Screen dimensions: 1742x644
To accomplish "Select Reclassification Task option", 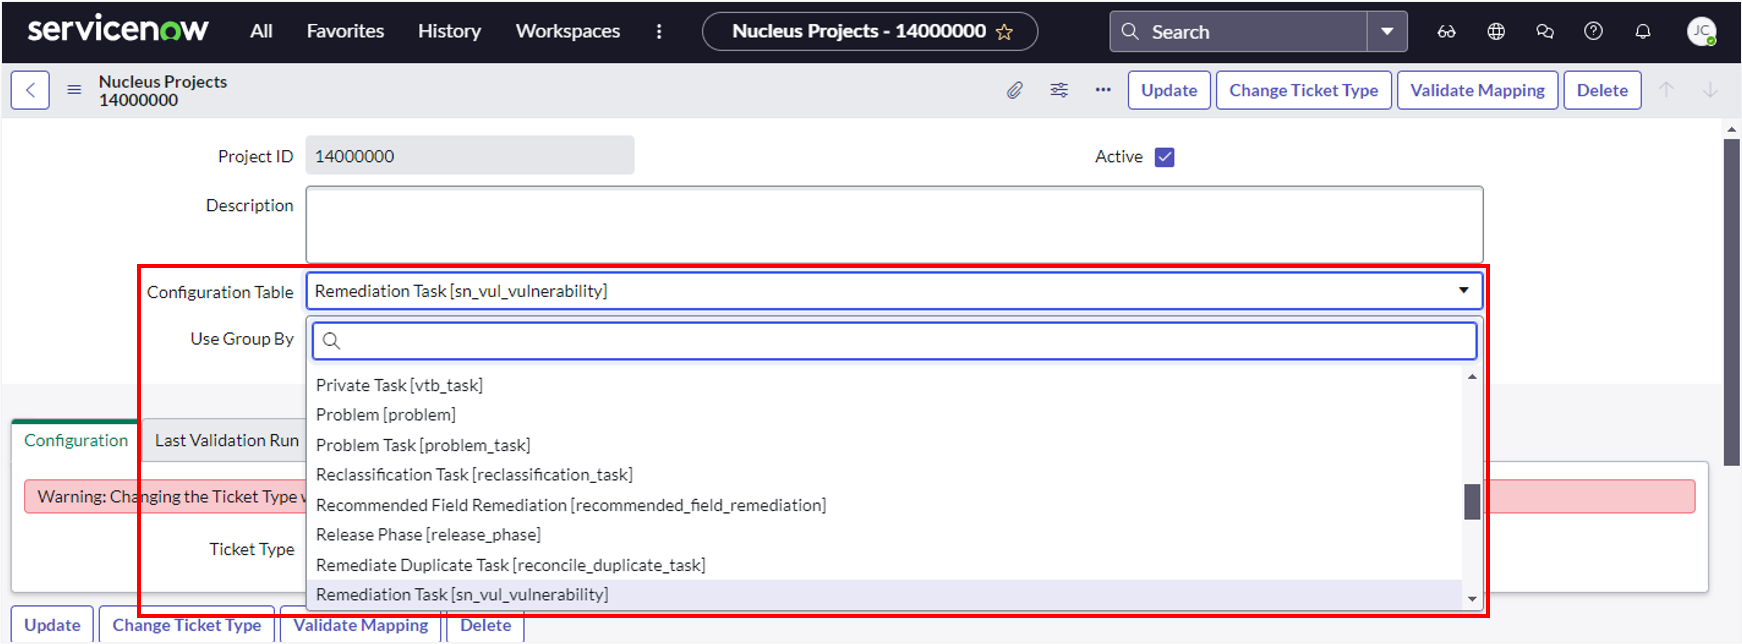I will coord(884,475).
